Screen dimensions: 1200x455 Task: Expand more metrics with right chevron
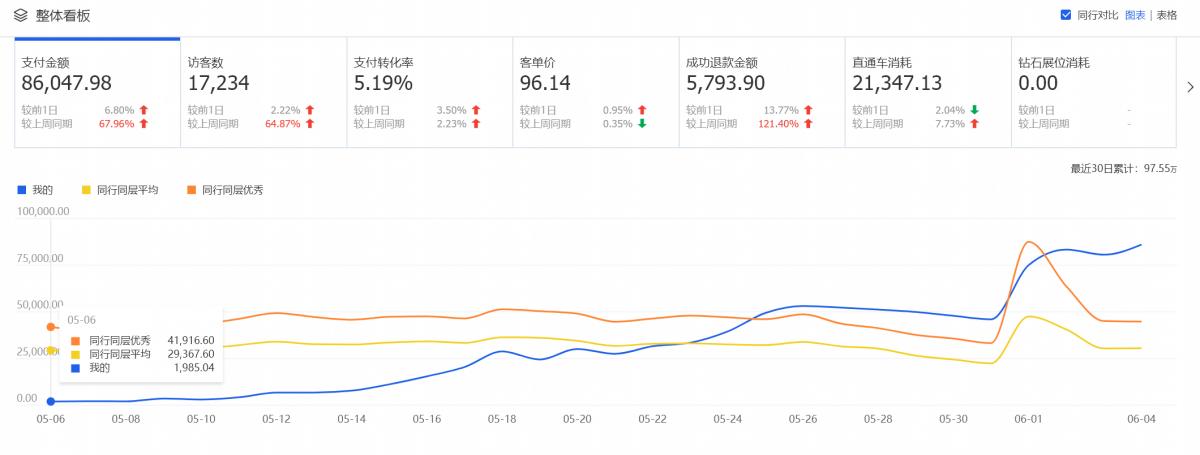(1190, 87)
